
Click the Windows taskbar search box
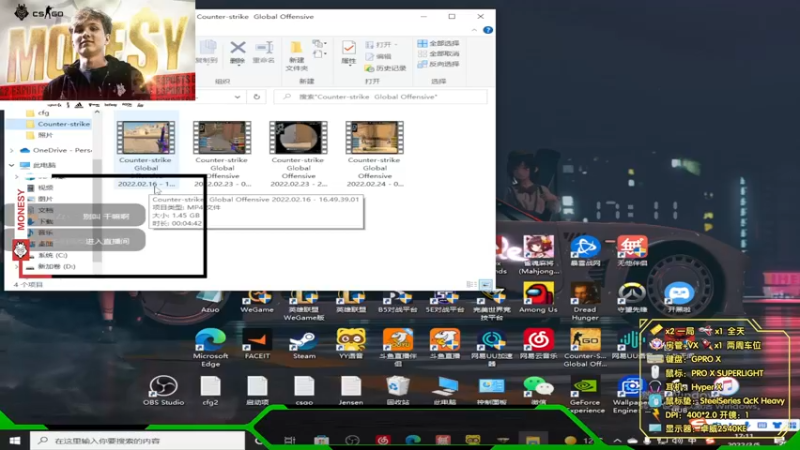137,440
